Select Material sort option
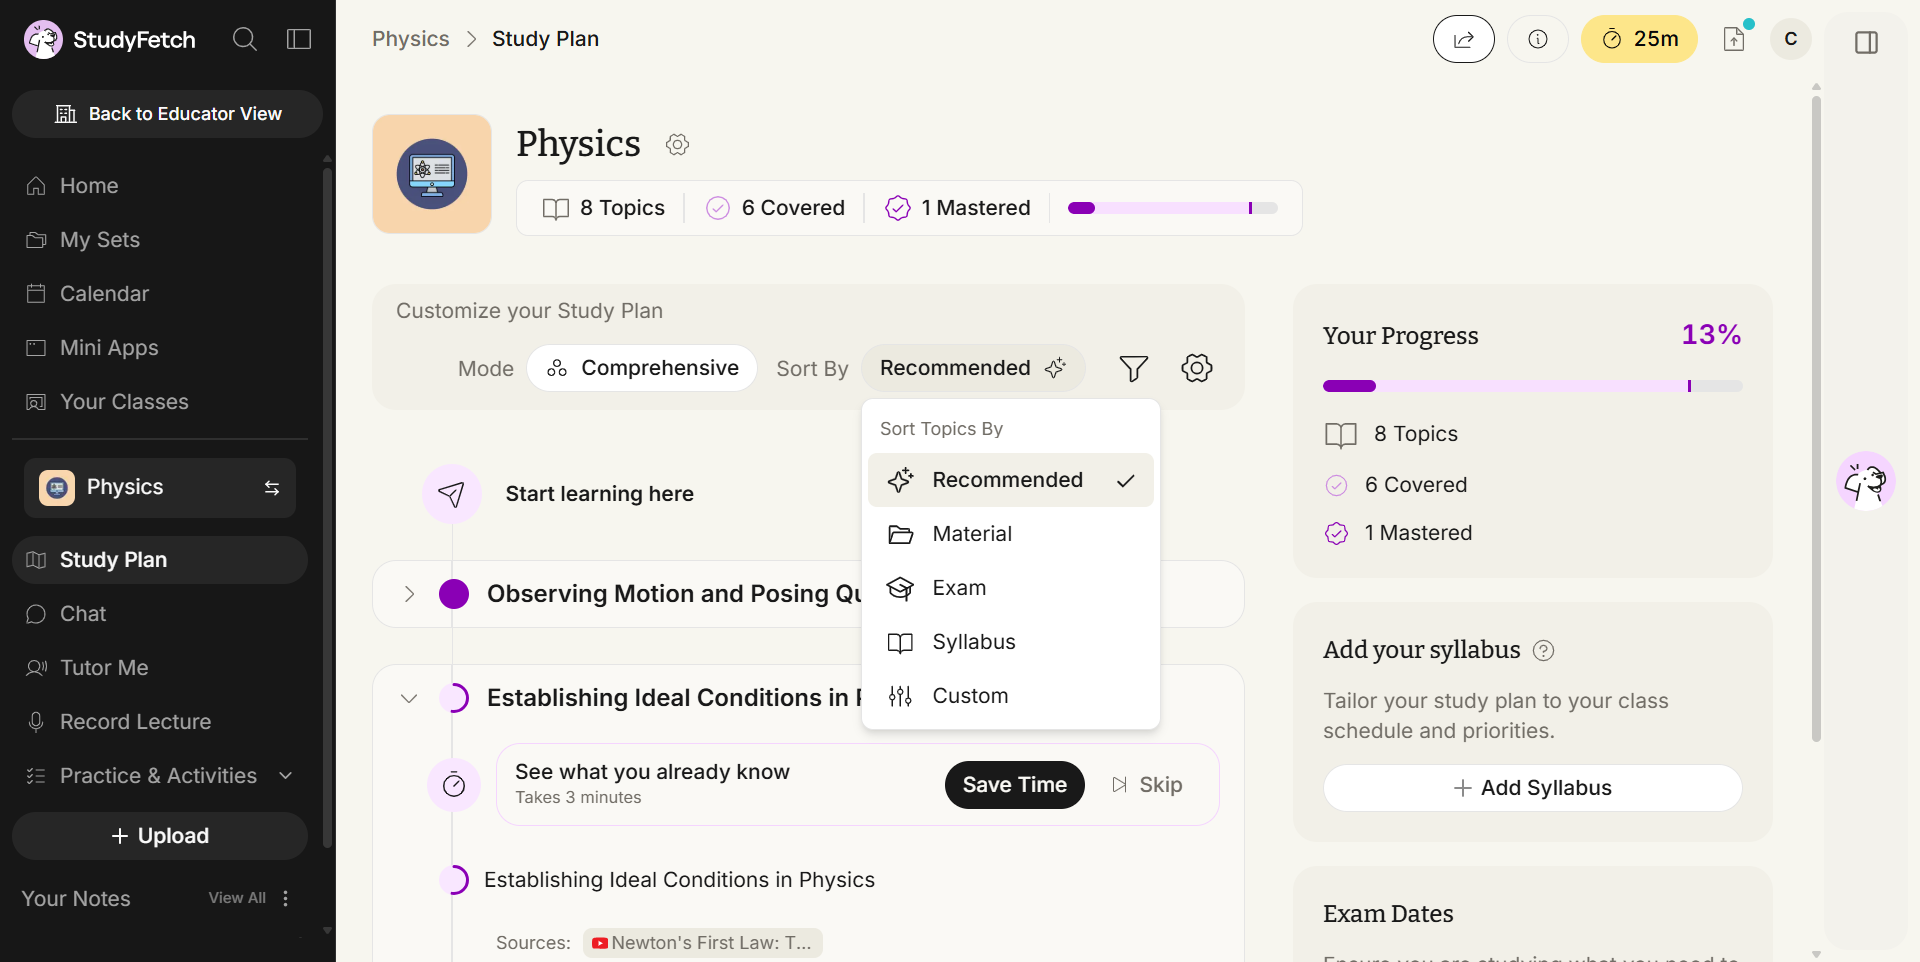The width and height of the screenshot is (1920, 962). (x=1010, y=534)
